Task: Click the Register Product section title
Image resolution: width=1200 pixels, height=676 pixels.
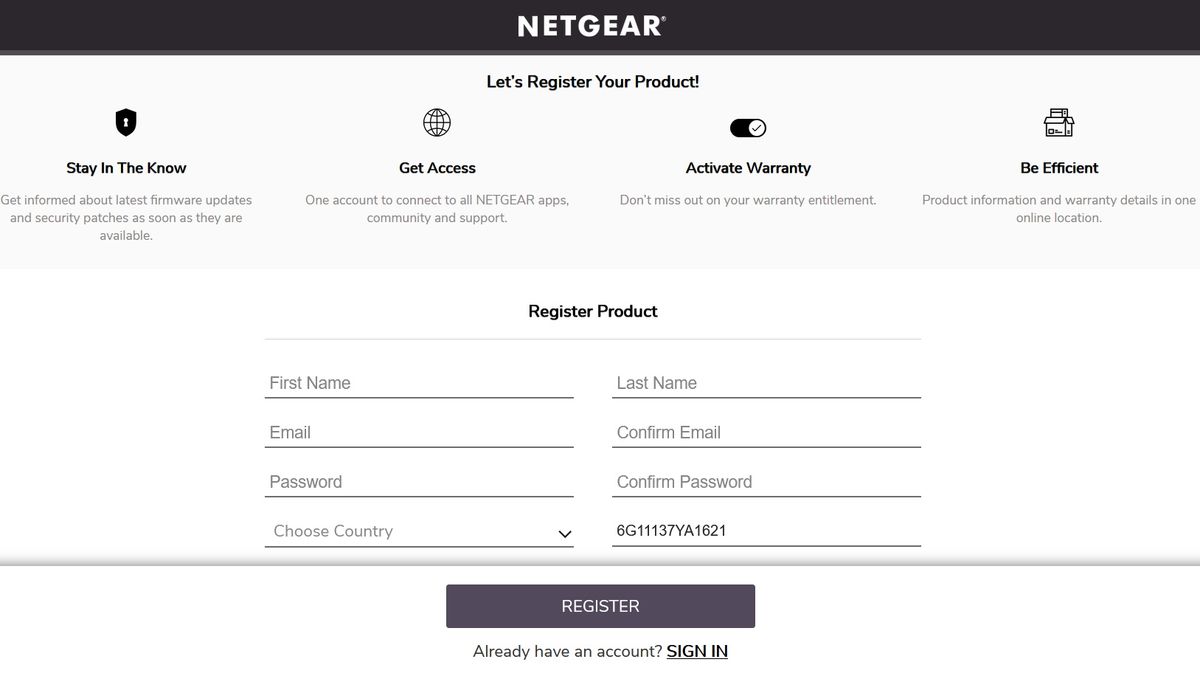Action: click(592, 311)
